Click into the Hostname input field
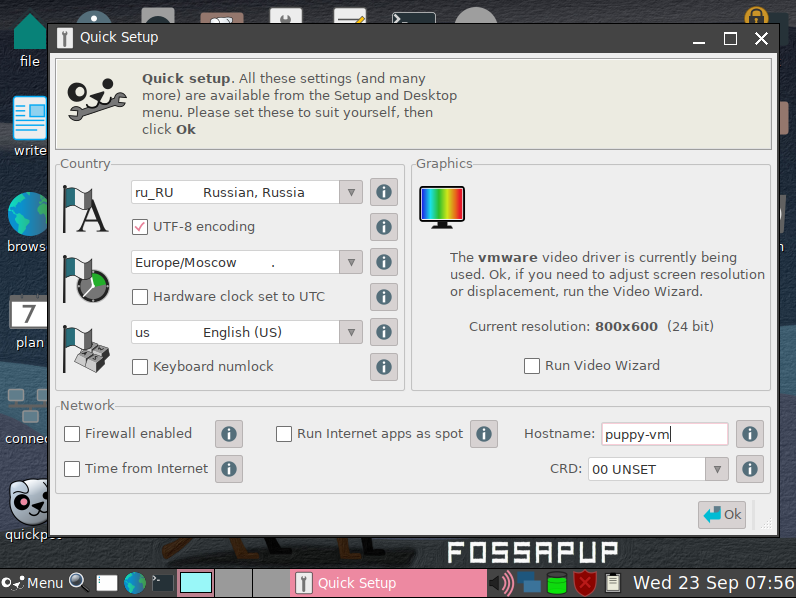796x598 pixels. pos(665,434)
